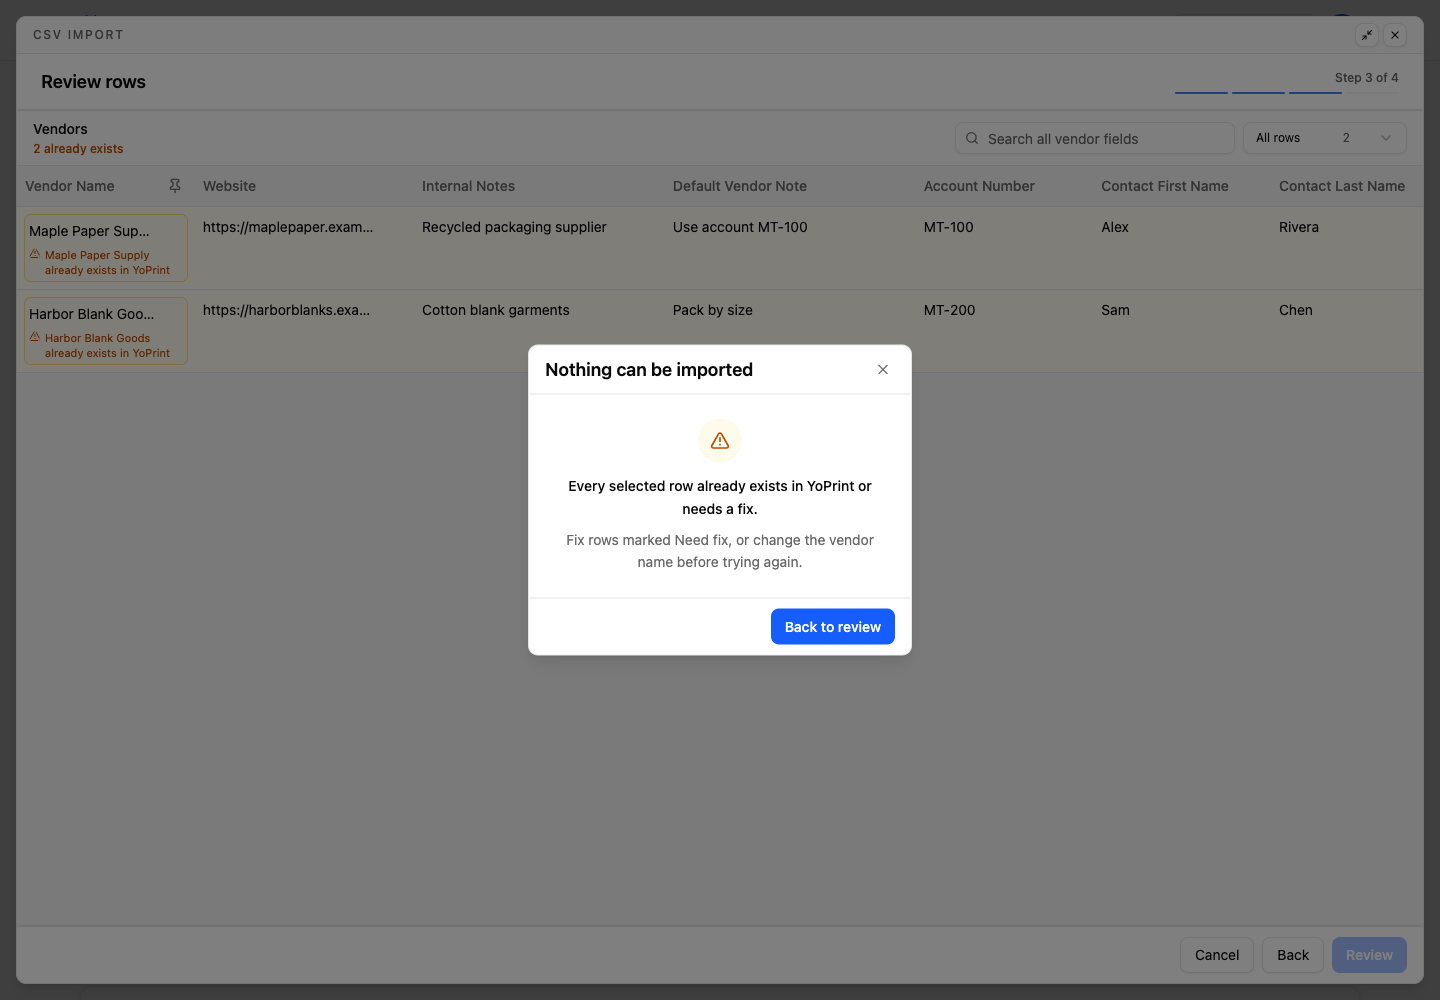
Task: Focus the Search all vendor fields box
Action: click(x=1095, y=139)
